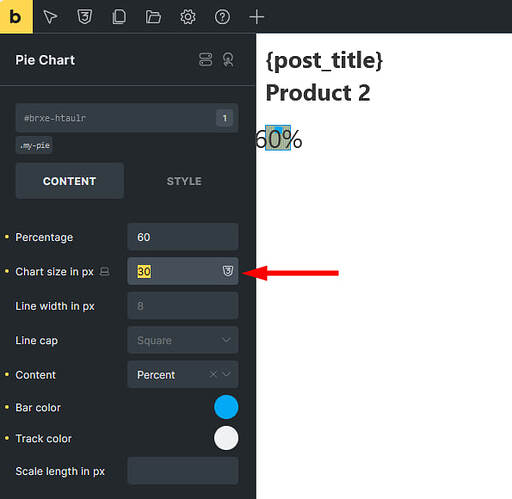This screenshot has width=512, height=499.
Task: Click the Percentage input field
Action: [183, 237]
